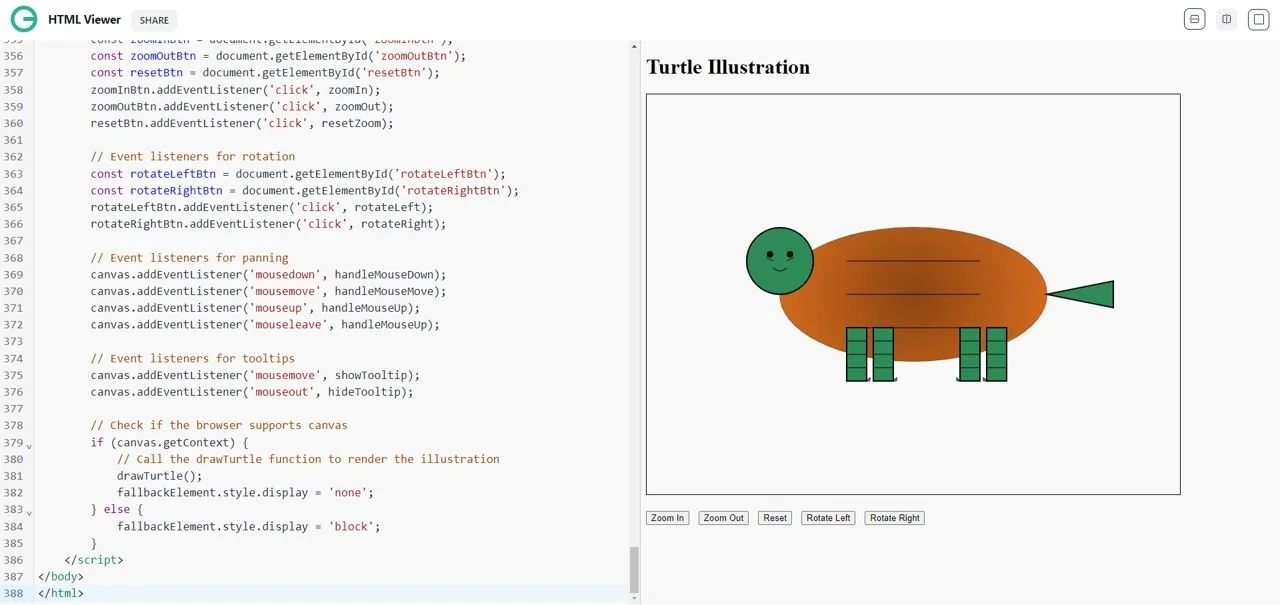This screenshot has height=605, width=1280.
Task: Click the green HTML Viewer logo icon
Action: pyautogui.click(x=24, y=19)
